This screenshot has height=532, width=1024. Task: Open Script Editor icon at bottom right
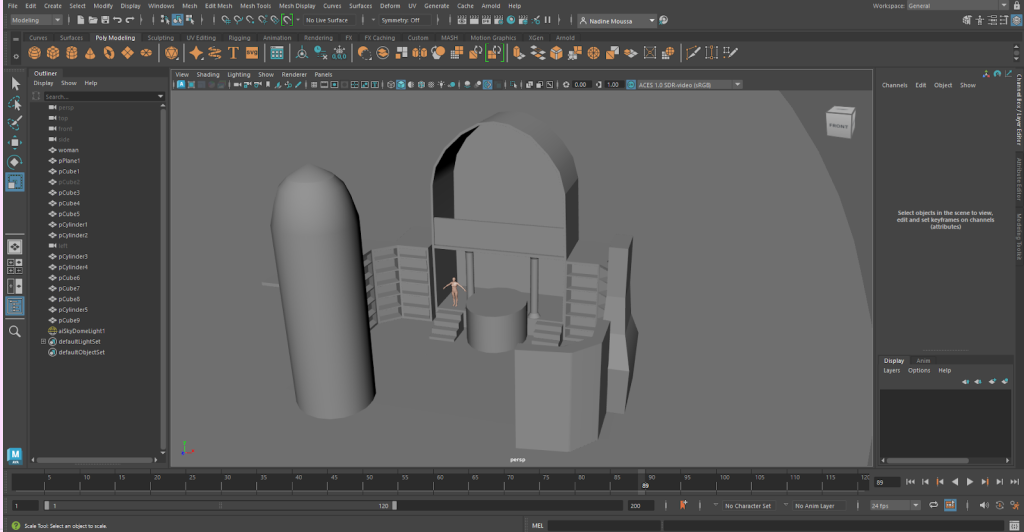(1014, 525)
